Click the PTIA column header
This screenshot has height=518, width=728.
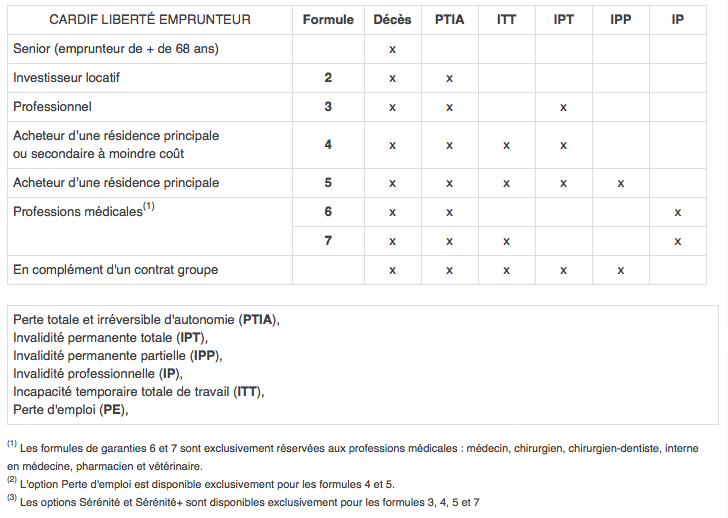449,19
